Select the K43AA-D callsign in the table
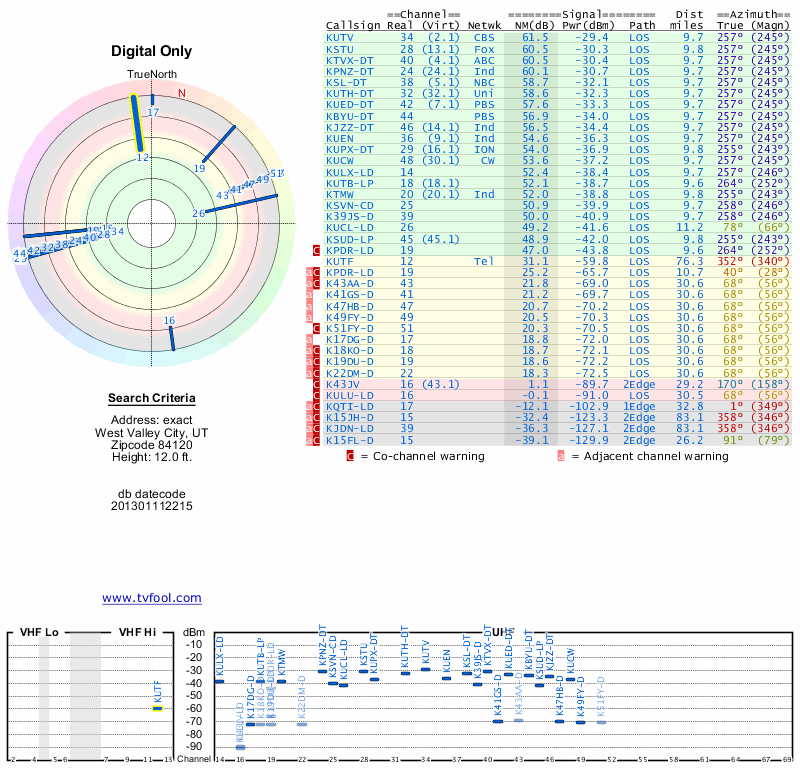Screen dimensions: 800x768 350,283
